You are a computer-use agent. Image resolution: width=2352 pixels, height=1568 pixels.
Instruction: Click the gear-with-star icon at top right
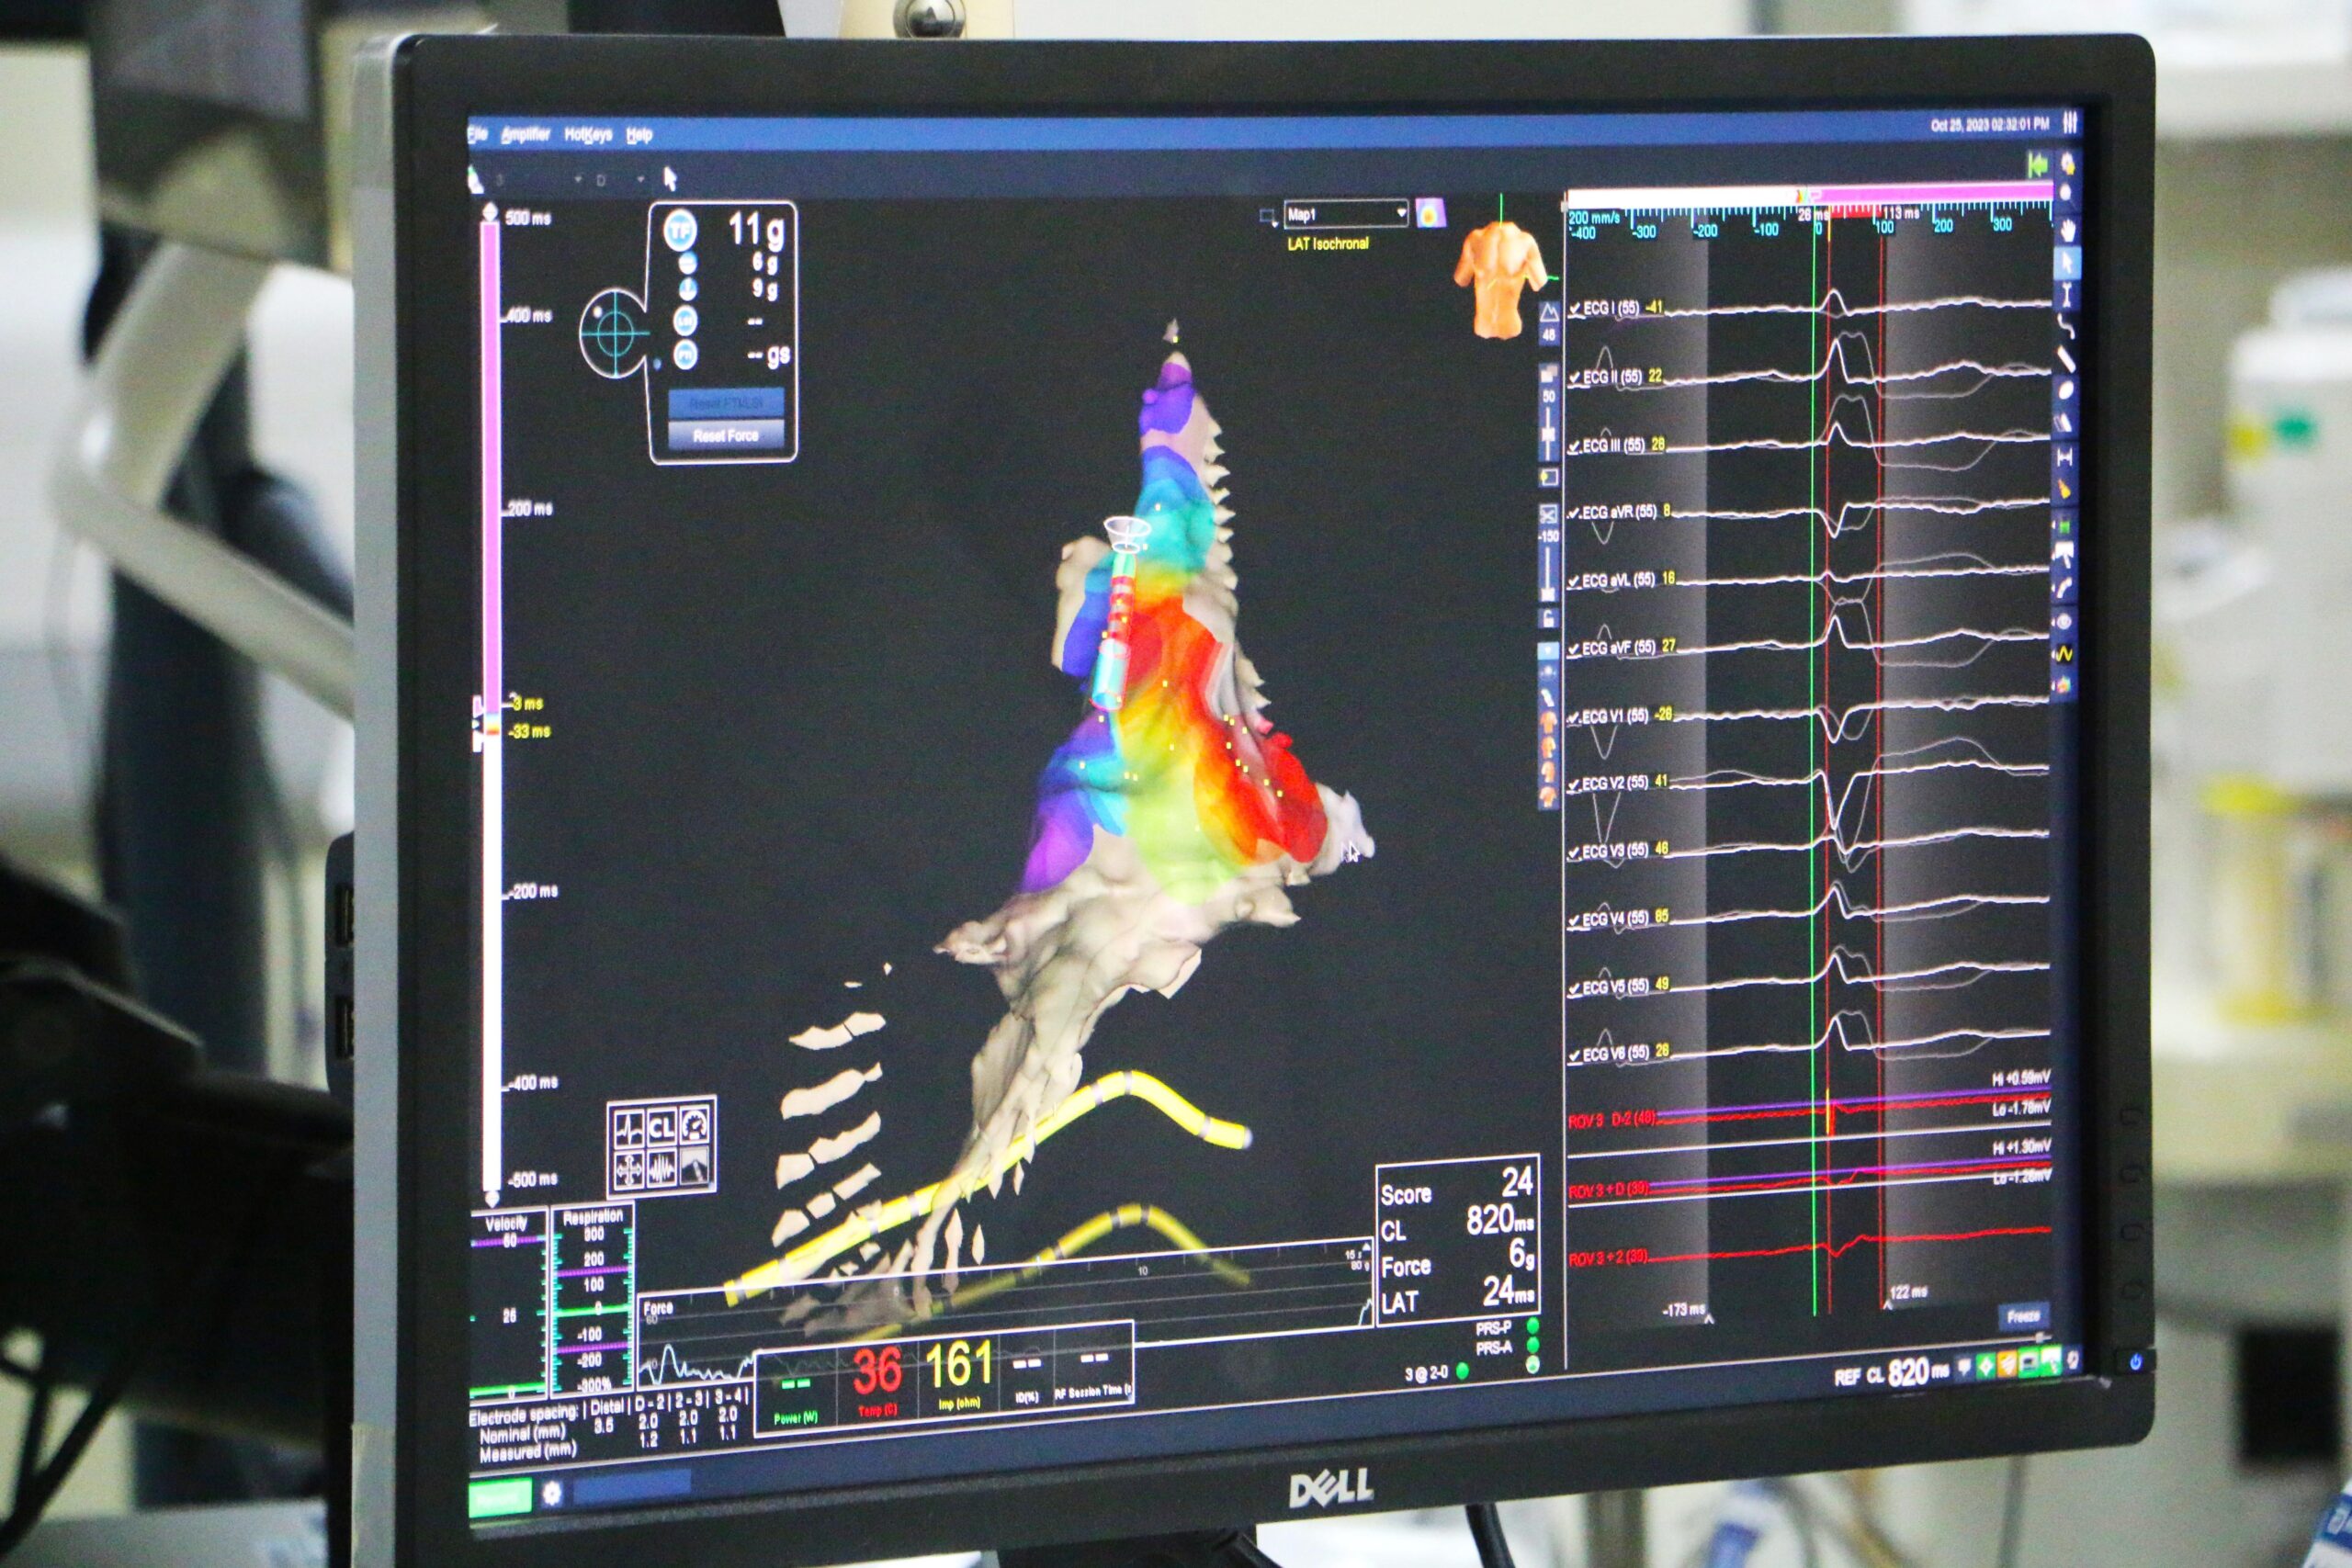(2068, 164)
